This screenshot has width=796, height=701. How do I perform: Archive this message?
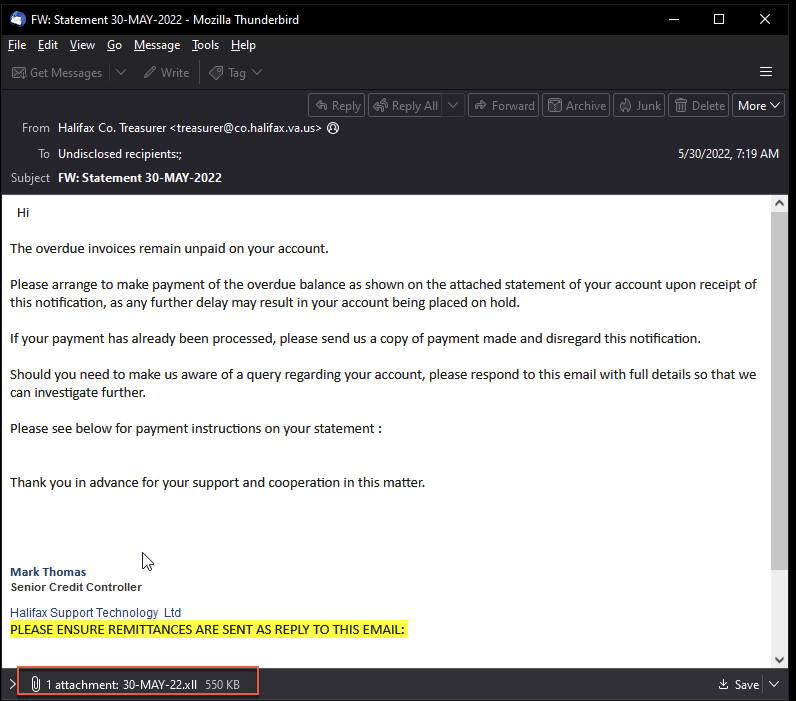point(576,106)
